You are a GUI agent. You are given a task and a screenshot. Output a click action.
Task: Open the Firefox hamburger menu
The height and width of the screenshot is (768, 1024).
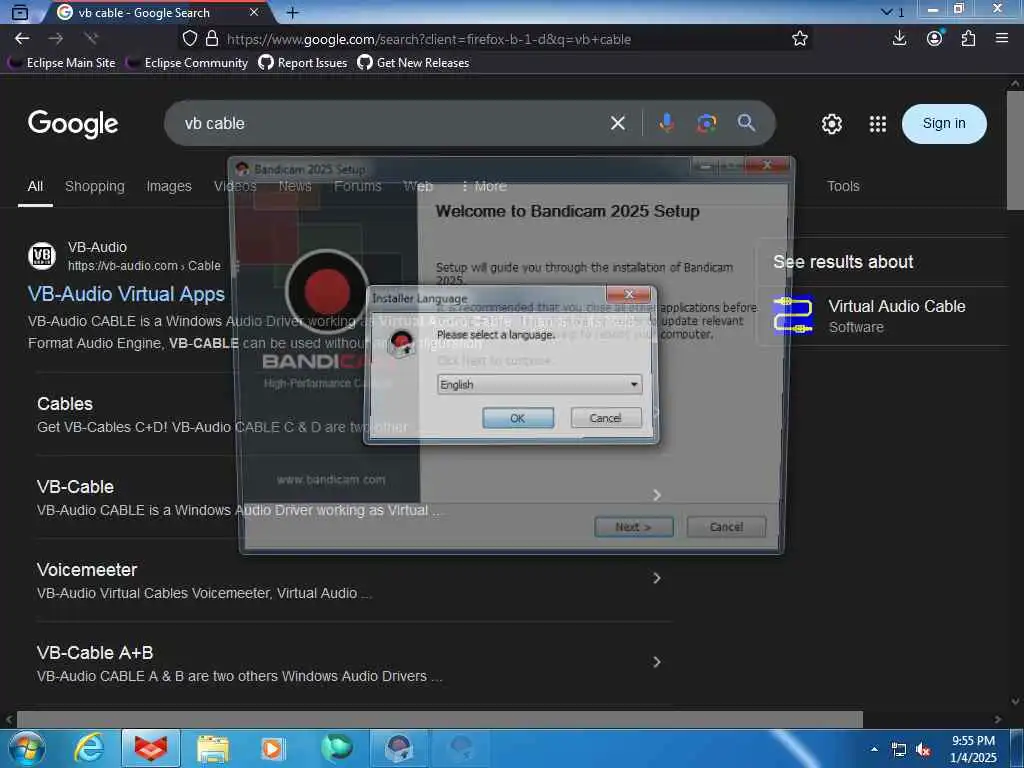tap(1002, 38)
